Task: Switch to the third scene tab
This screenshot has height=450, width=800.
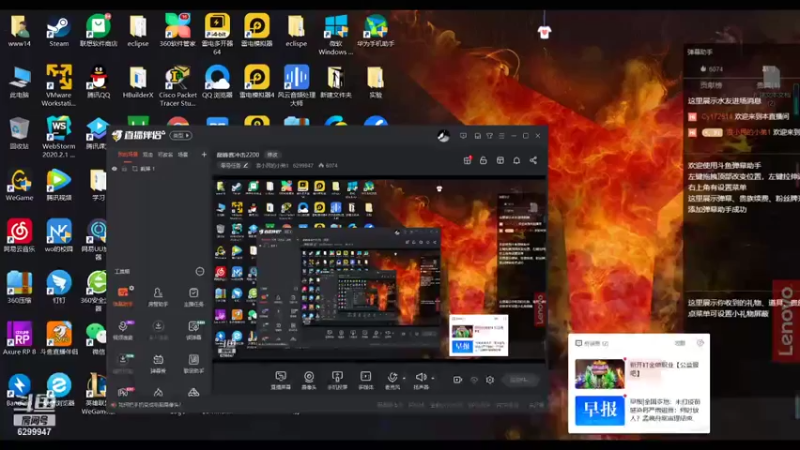Action: [x=165, y=154]
